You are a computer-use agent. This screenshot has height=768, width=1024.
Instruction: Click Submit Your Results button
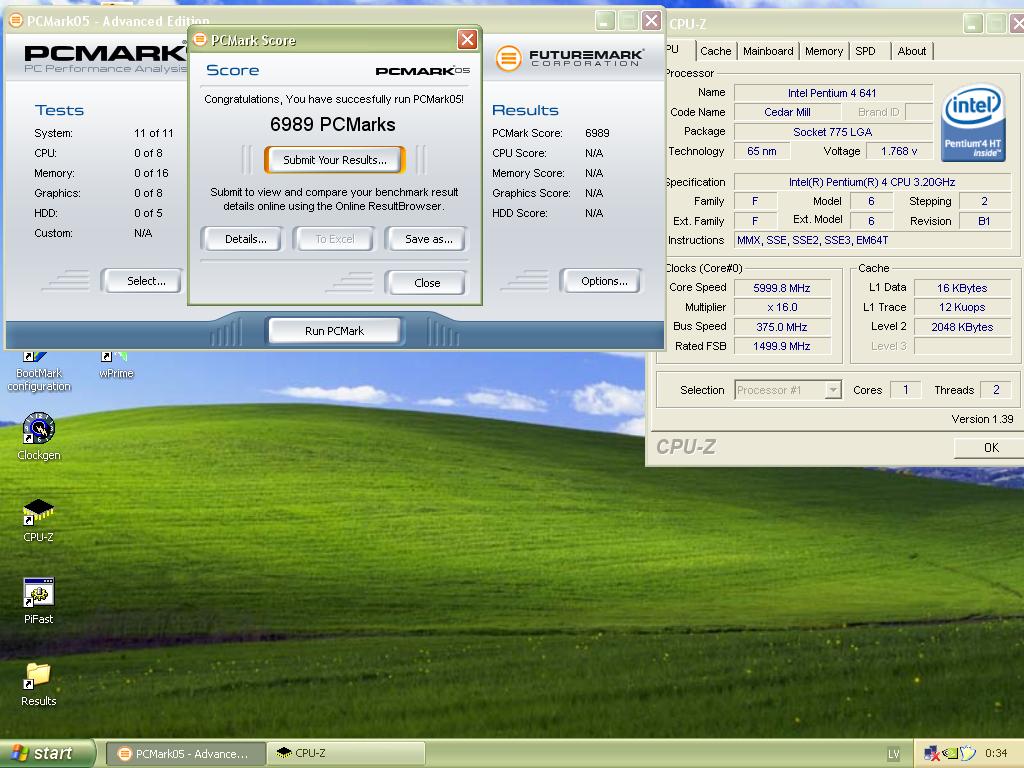pyautogui.click(x=334, y=160)
